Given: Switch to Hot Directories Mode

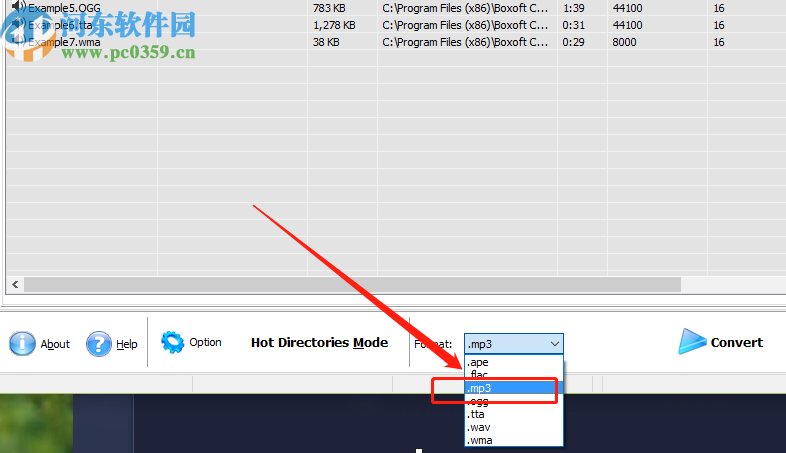Looking at the screenshot, I should click(x=319, y=343).
